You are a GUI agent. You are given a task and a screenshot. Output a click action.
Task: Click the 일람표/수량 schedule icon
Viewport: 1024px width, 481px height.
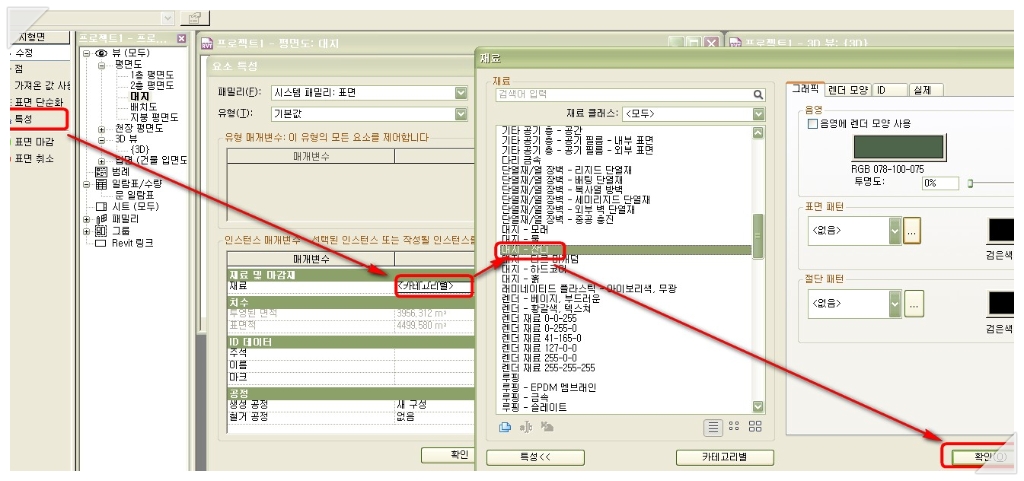pos(101,184)
